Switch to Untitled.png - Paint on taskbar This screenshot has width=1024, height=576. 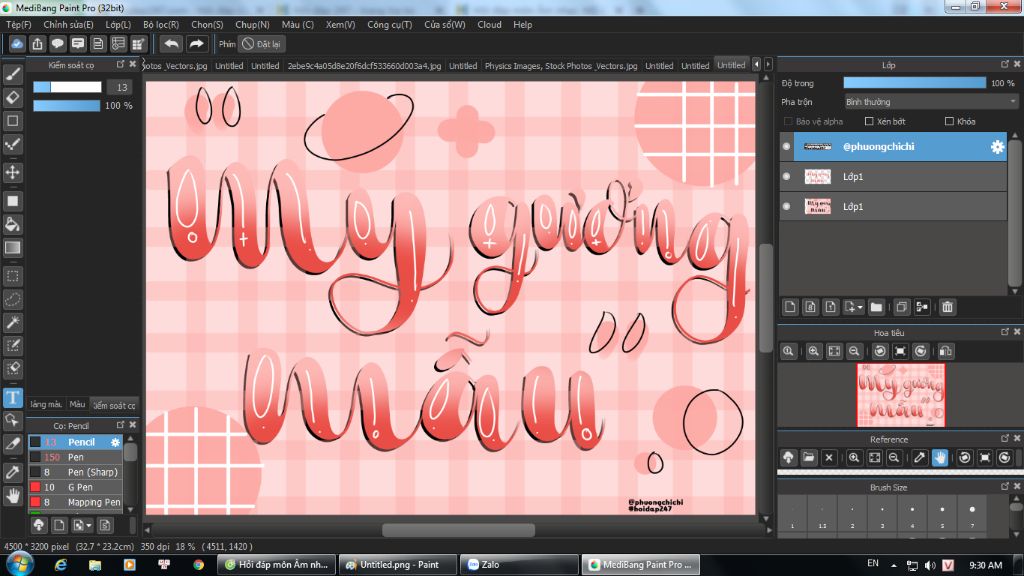396,565
